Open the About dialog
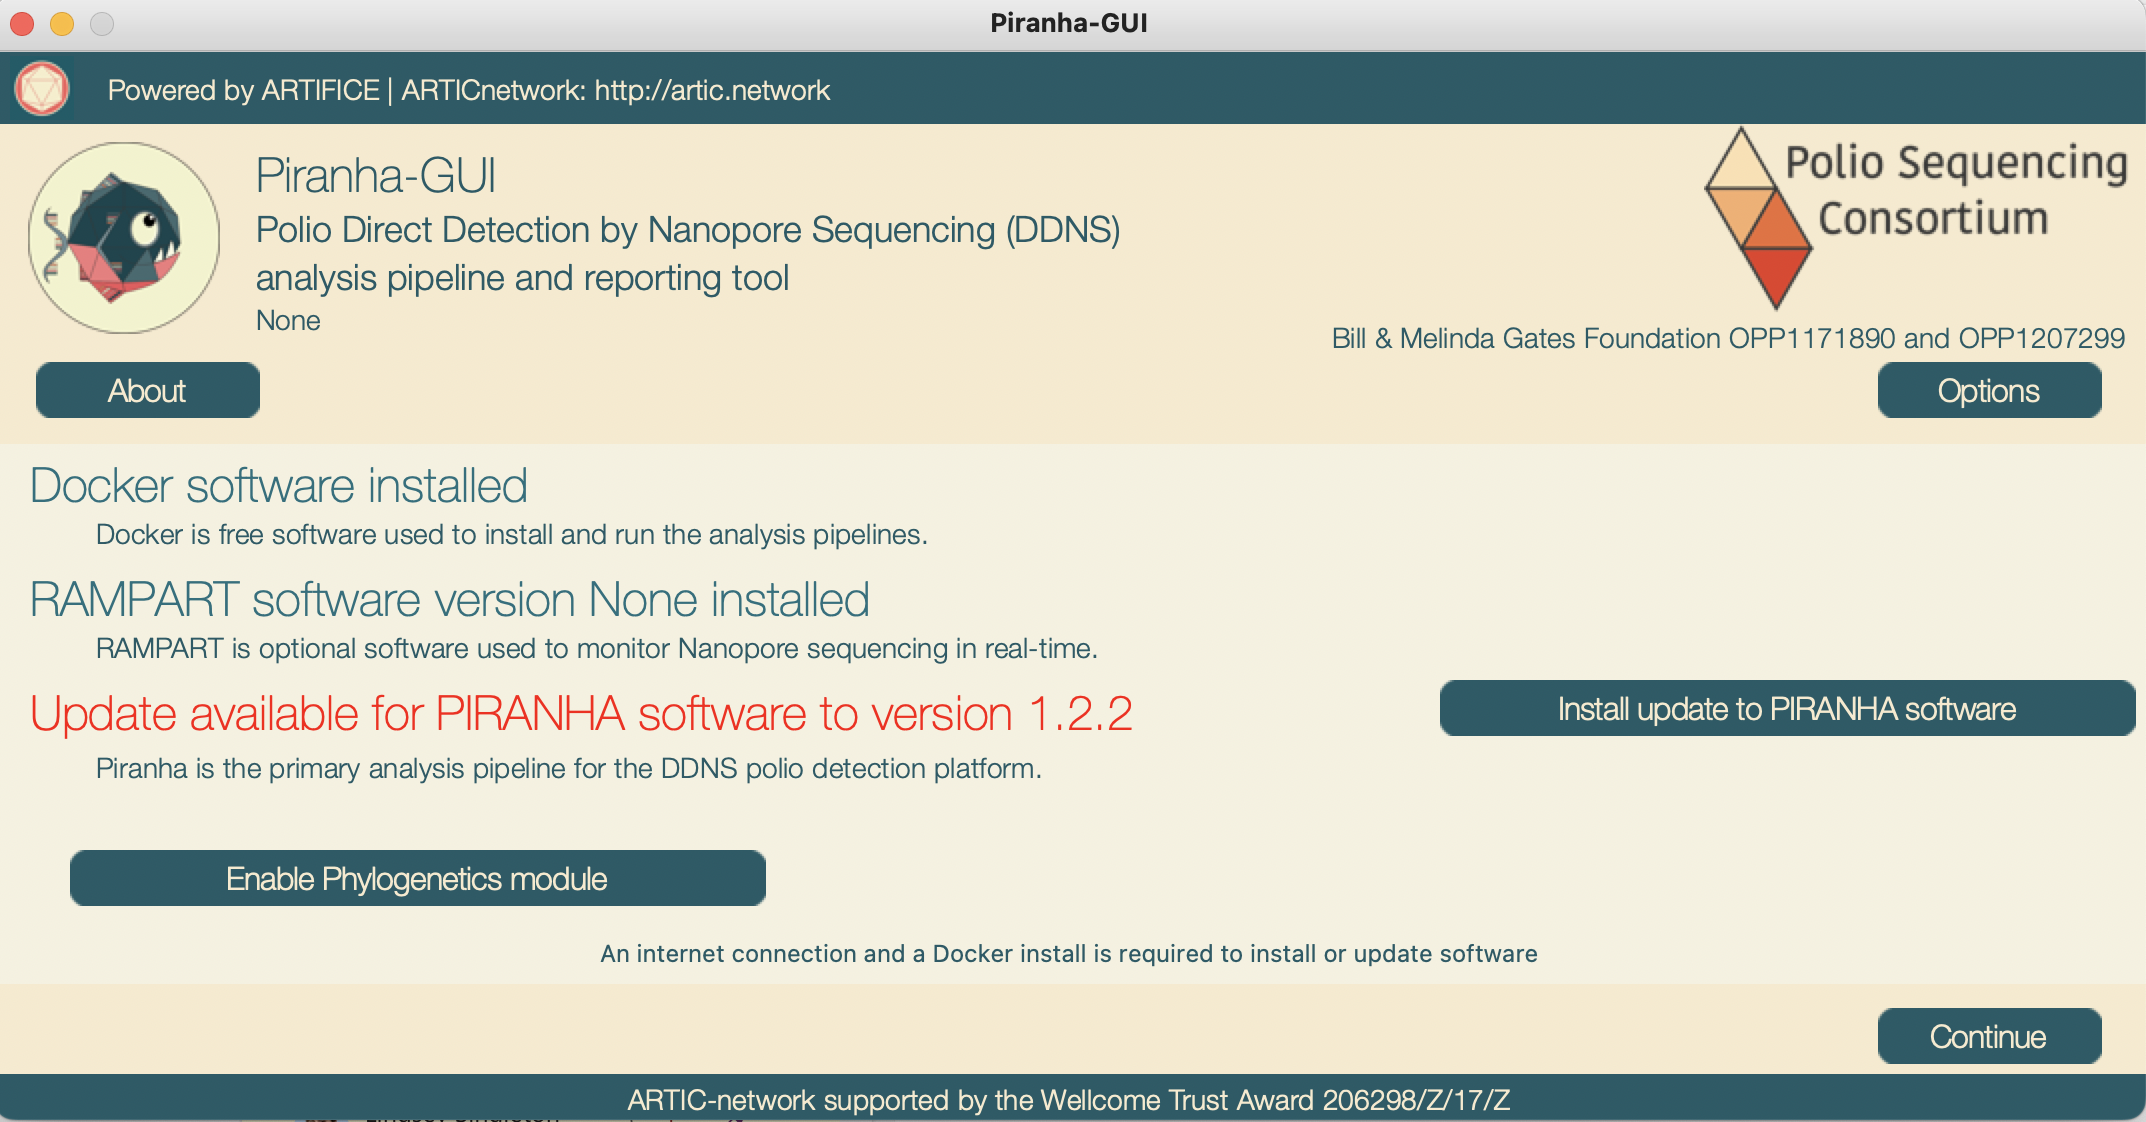 [x=148, y=390]
